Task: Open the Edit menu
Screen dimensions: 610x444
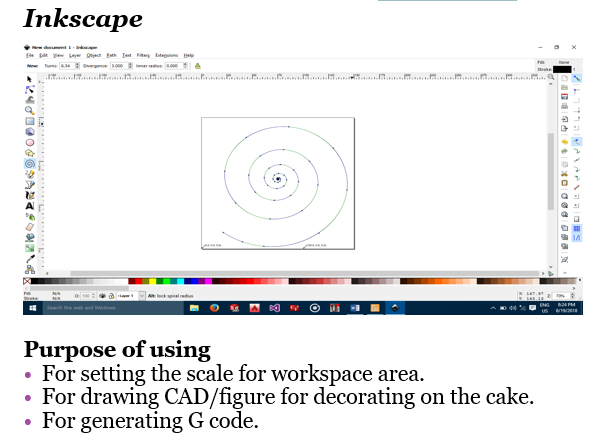Action: [x=43, y=55]
